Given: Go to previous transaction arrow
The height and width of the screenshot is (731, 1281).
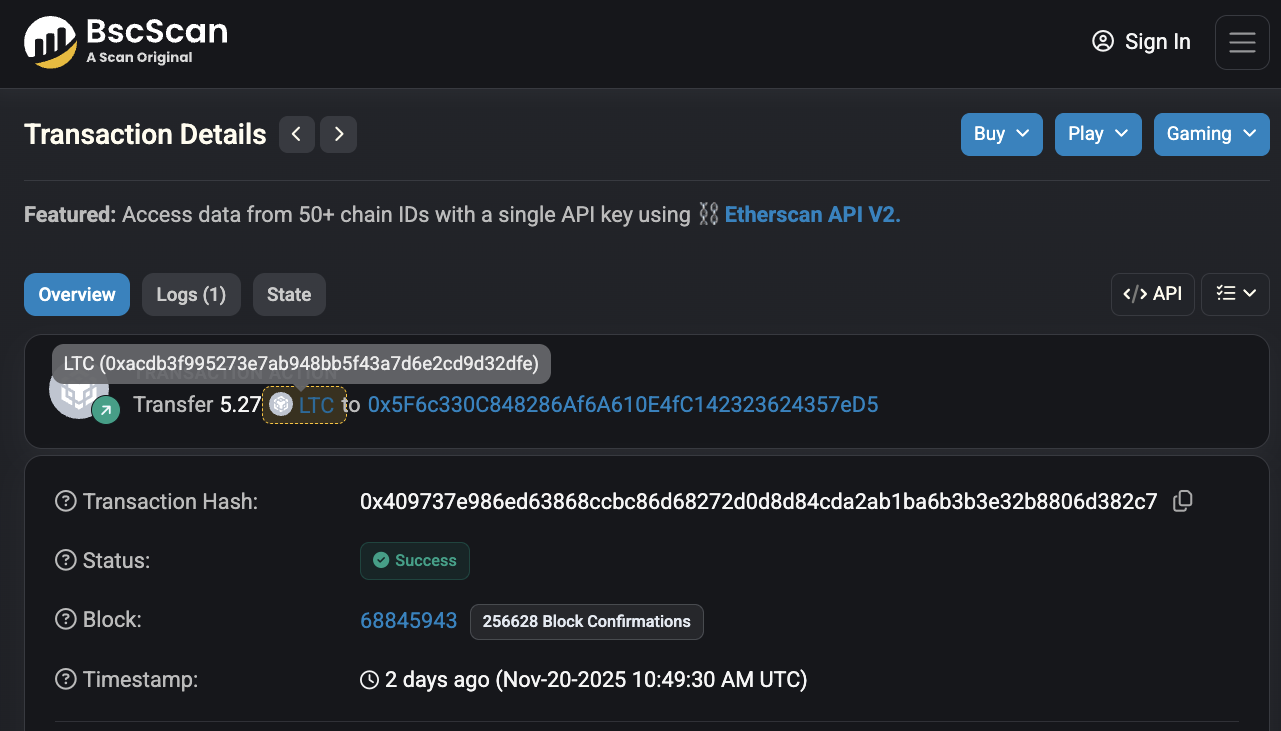Looking at the screenshot, I should click(x=297, y=134).
